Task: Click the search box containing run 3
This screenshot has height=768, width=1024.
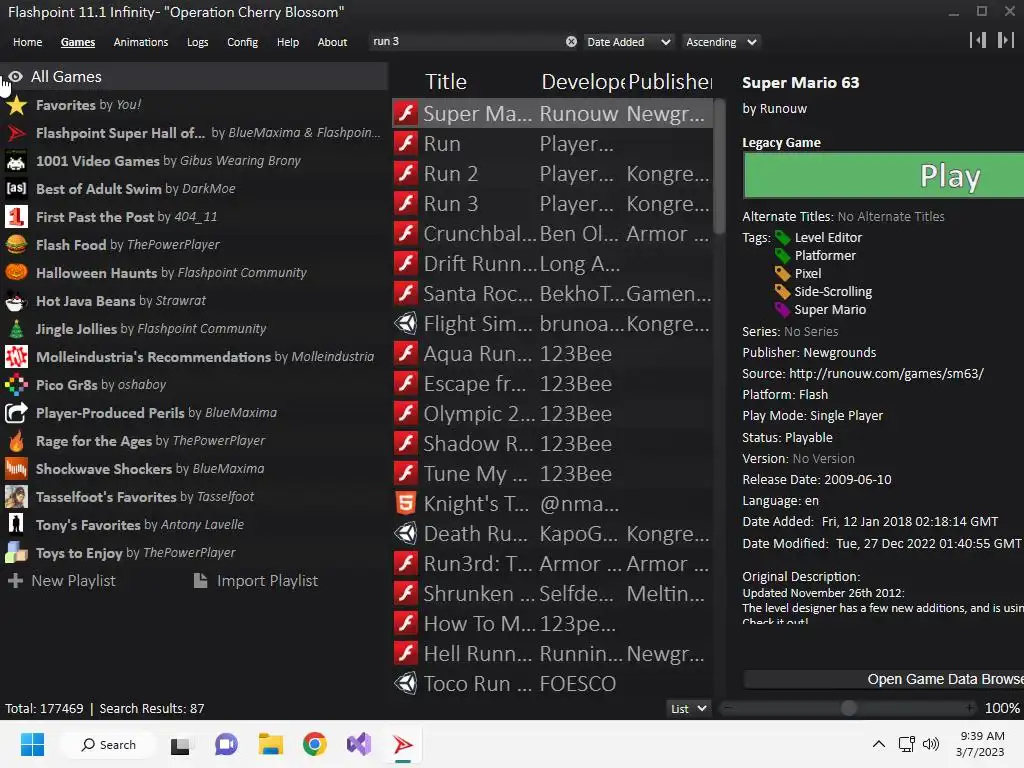Action: point(467,42)
